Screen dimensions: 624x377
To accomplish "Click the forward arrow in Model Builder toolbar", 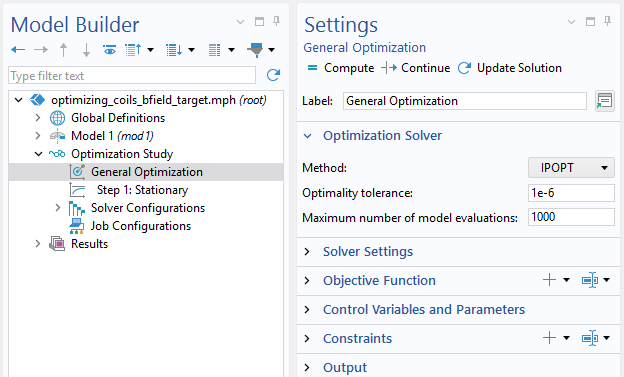I will (41, 50).
